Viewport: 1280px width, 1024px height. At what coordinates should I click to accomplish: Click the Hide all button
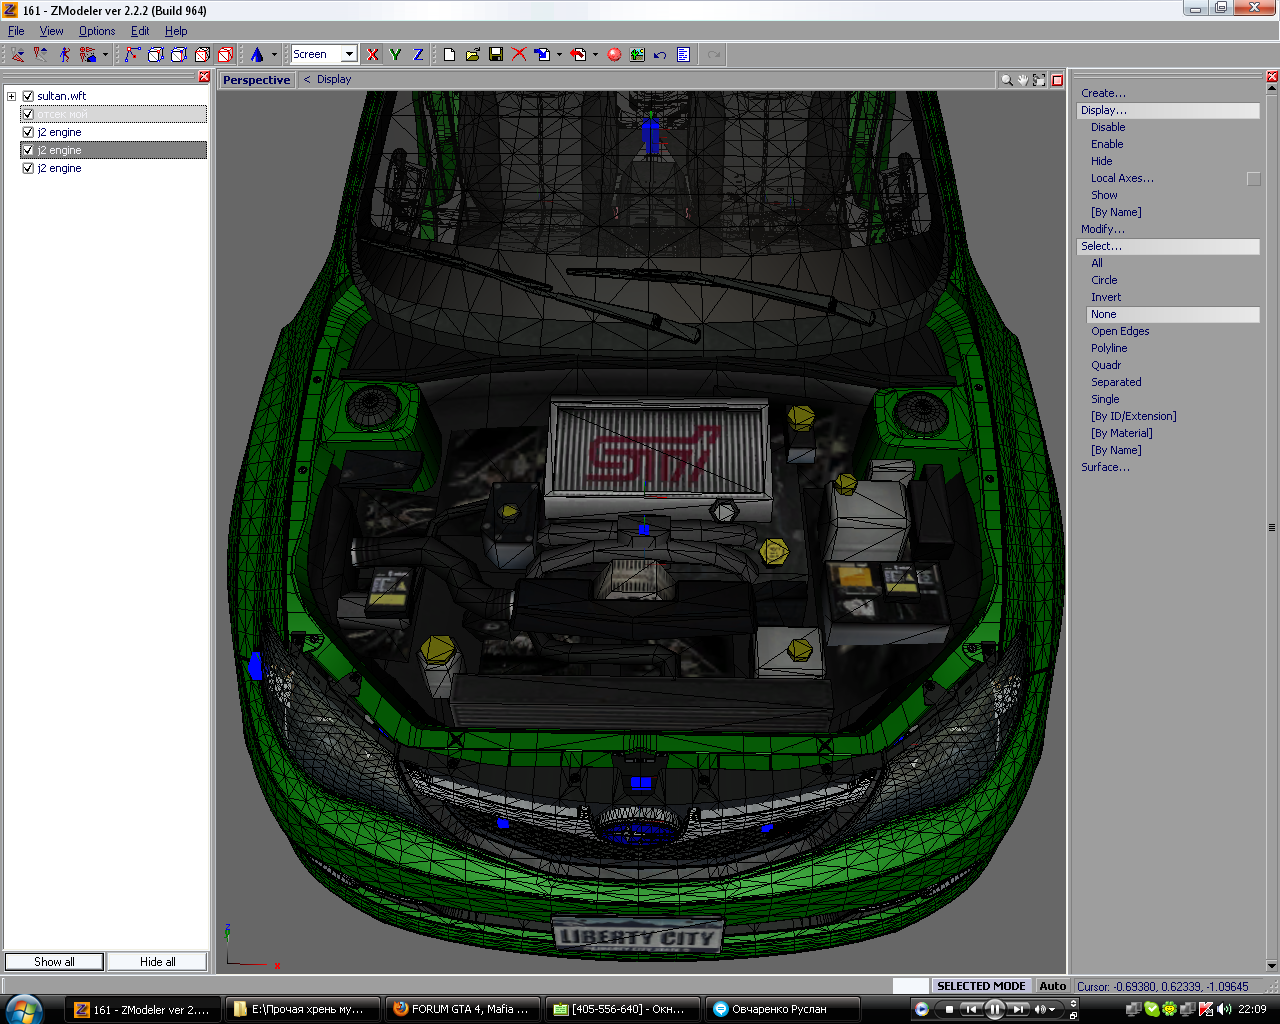158,962
